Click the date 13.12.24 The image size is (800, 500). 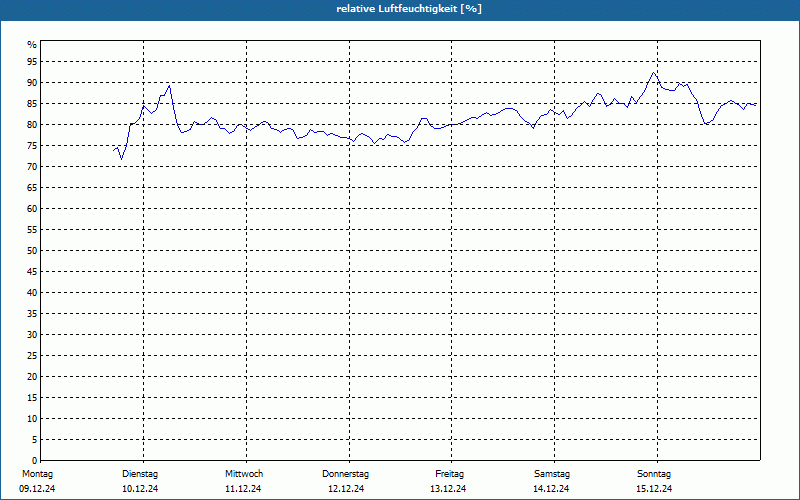[448, 489]
